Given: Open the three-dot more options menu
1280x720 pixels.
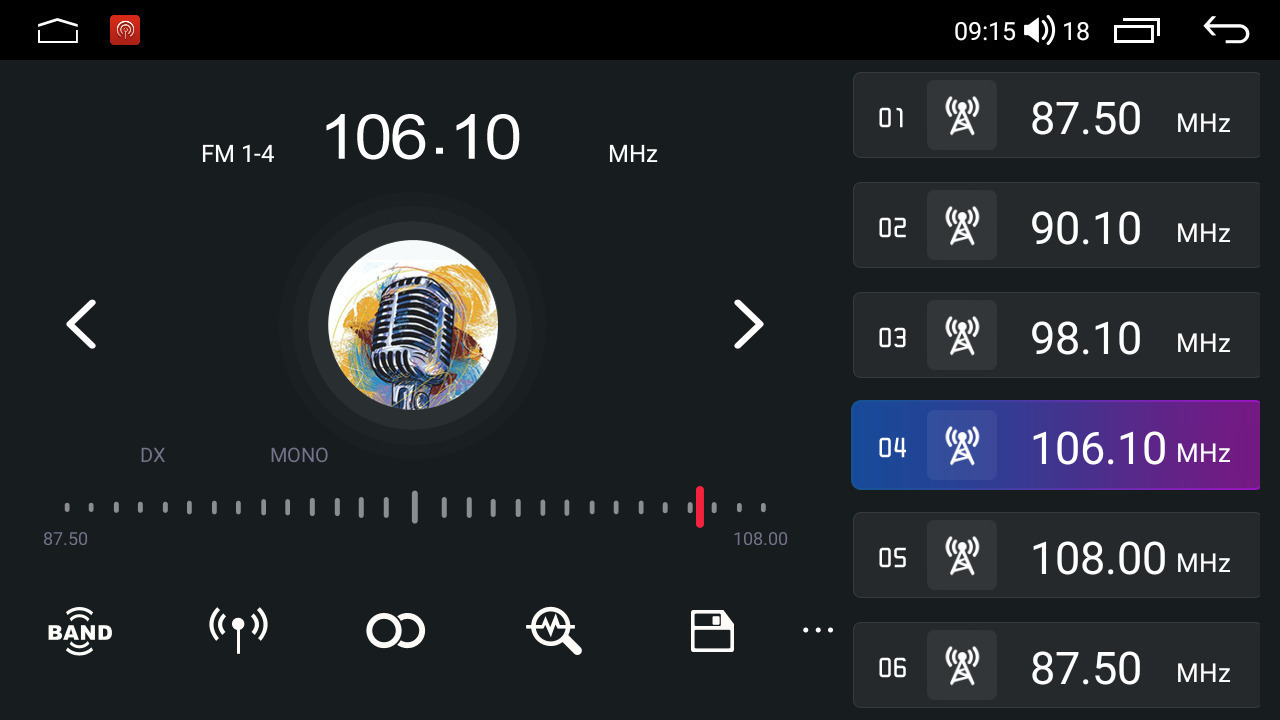Looking at the screenshot, I should (817, 630).
